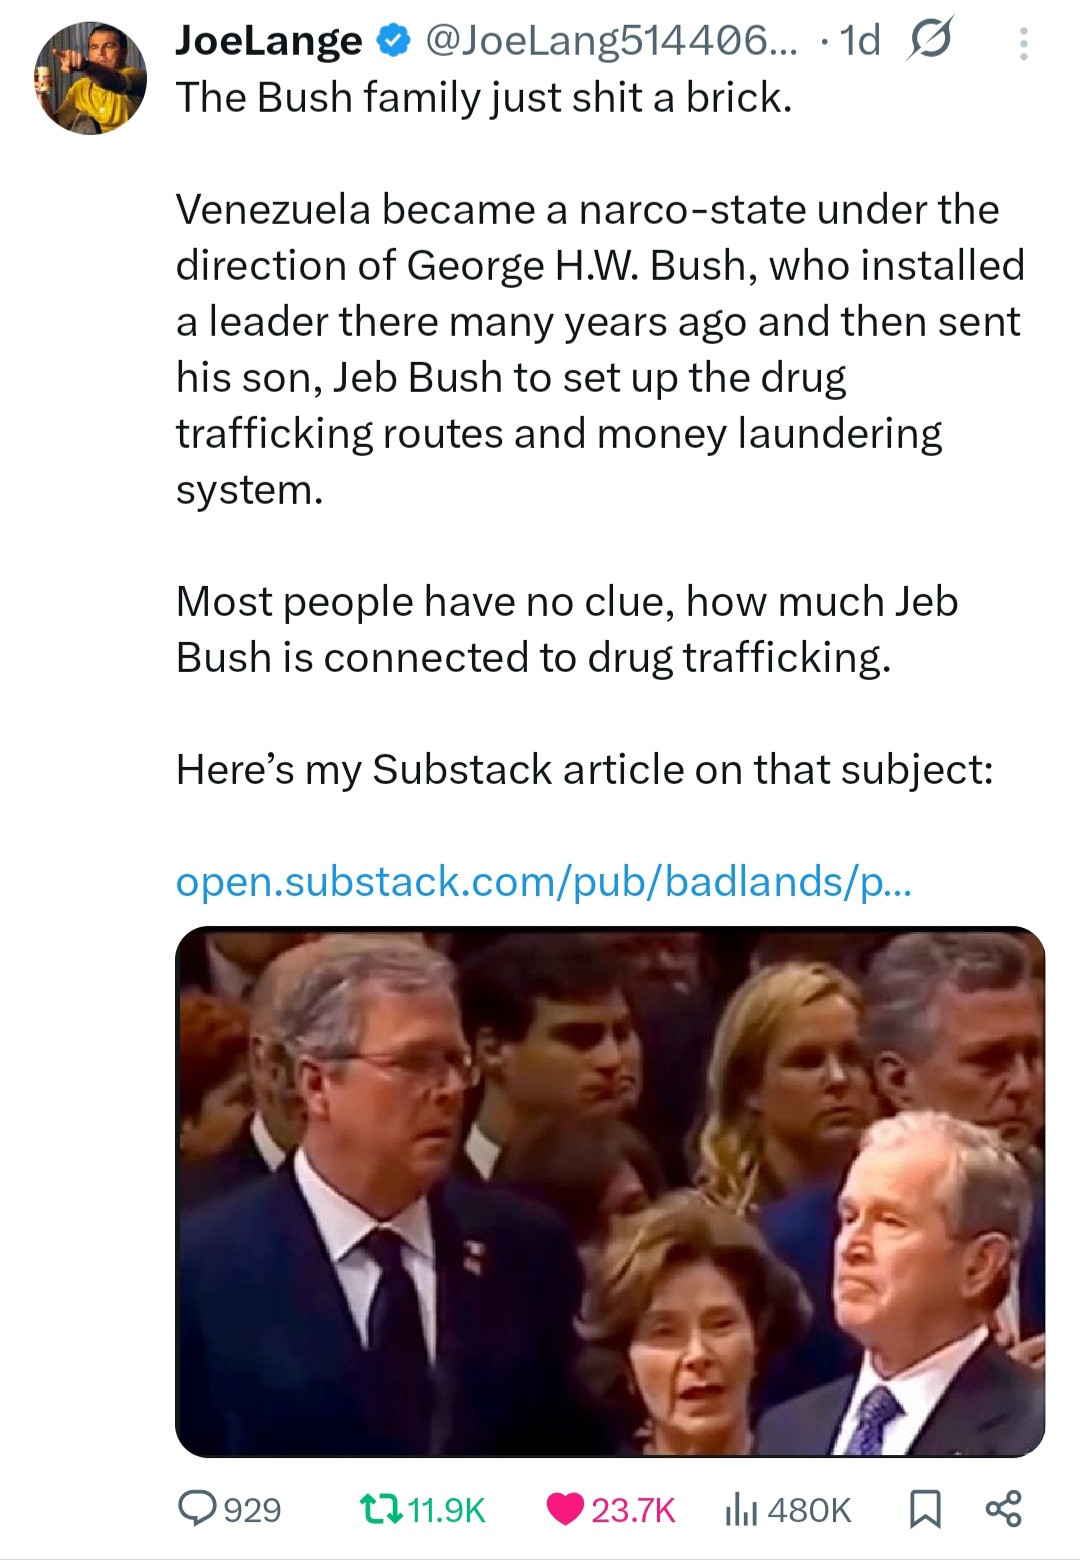Open JoeLange's profile picture avatar
The image size is (1080, 1563).
(91, 78)
